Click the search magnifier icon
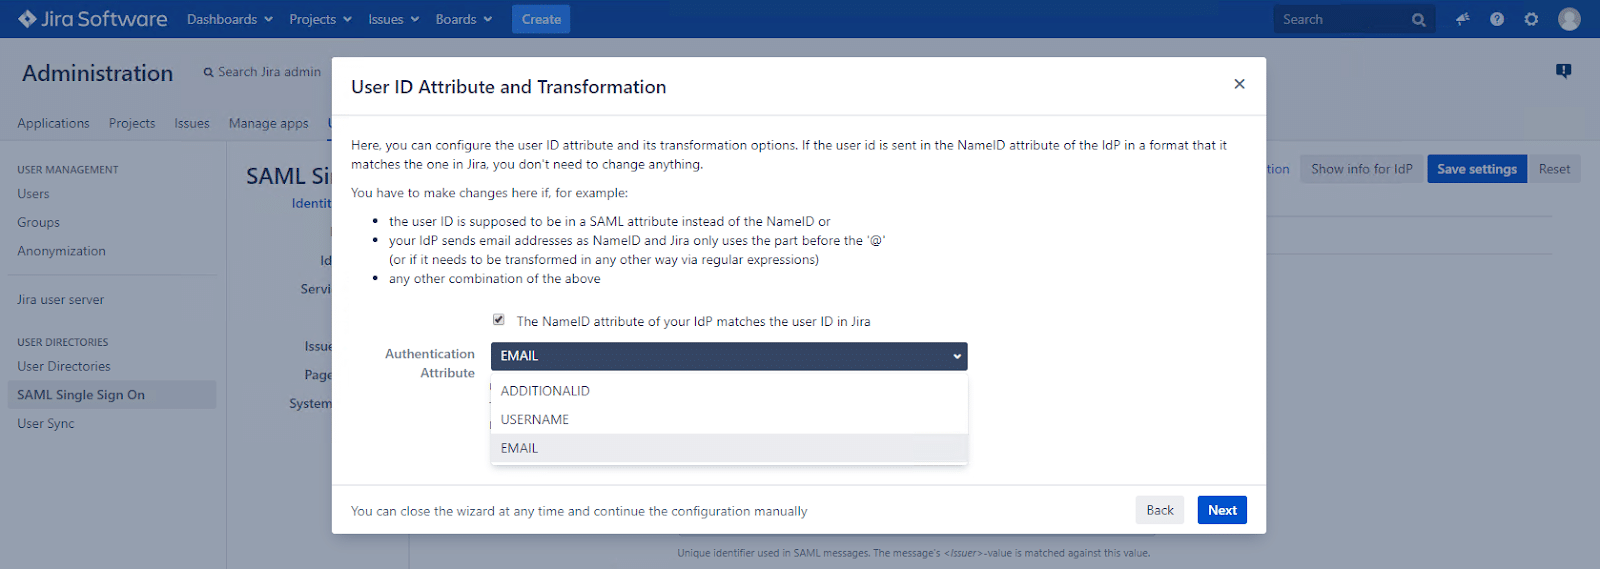Screen dimensions: 1600x569 1418,20
